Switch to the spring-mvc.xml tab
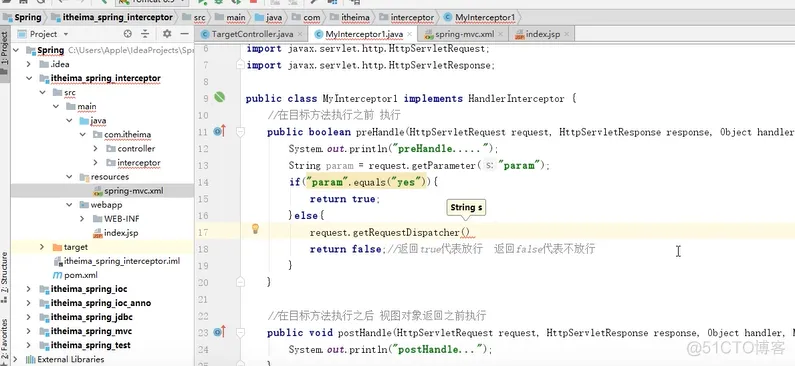 464,34
